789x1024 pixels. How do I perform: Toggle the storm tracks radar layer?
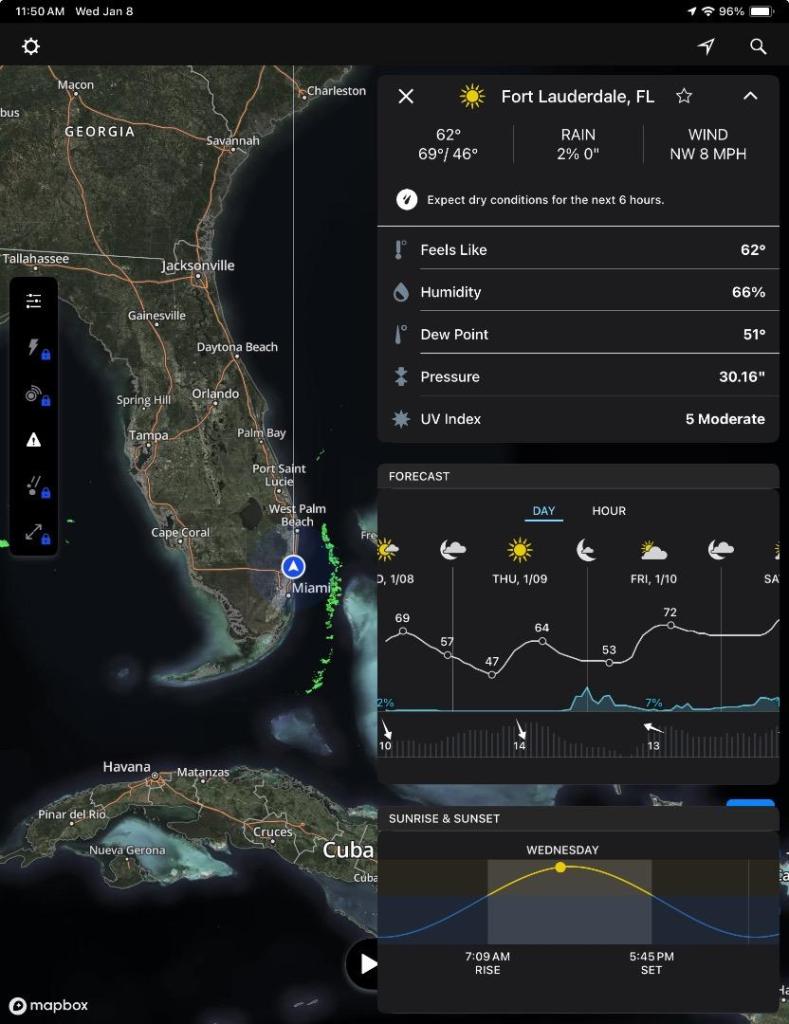click(x=34, y=395)
